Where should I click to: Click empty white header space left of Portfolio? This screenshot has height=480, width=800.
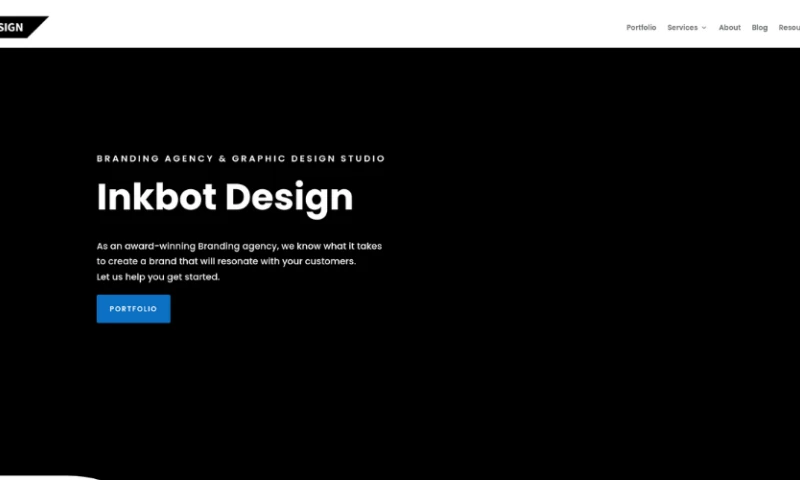pos(350,25)
